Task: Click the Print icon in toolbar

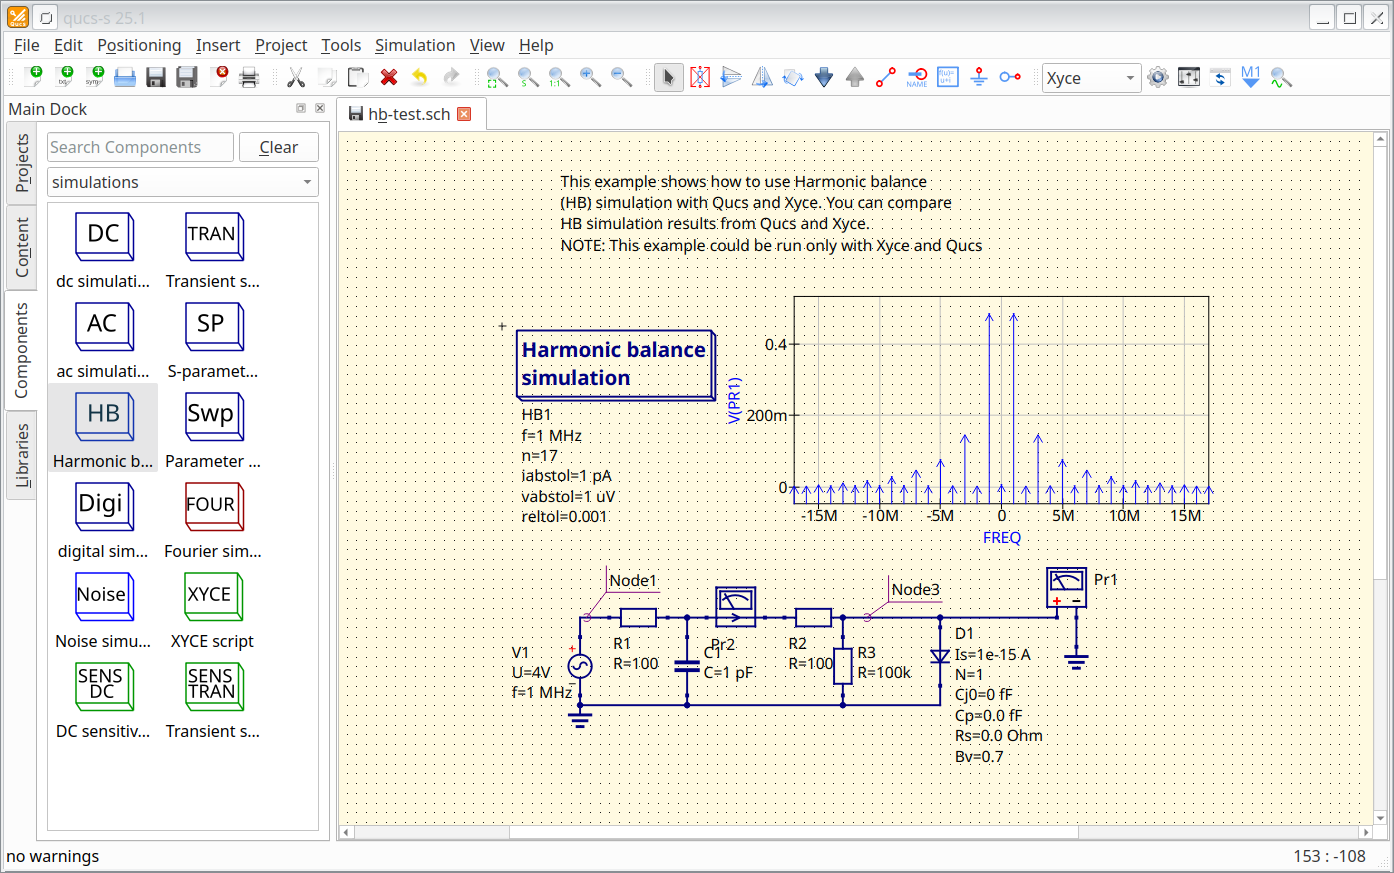Action: pos(249,78)
